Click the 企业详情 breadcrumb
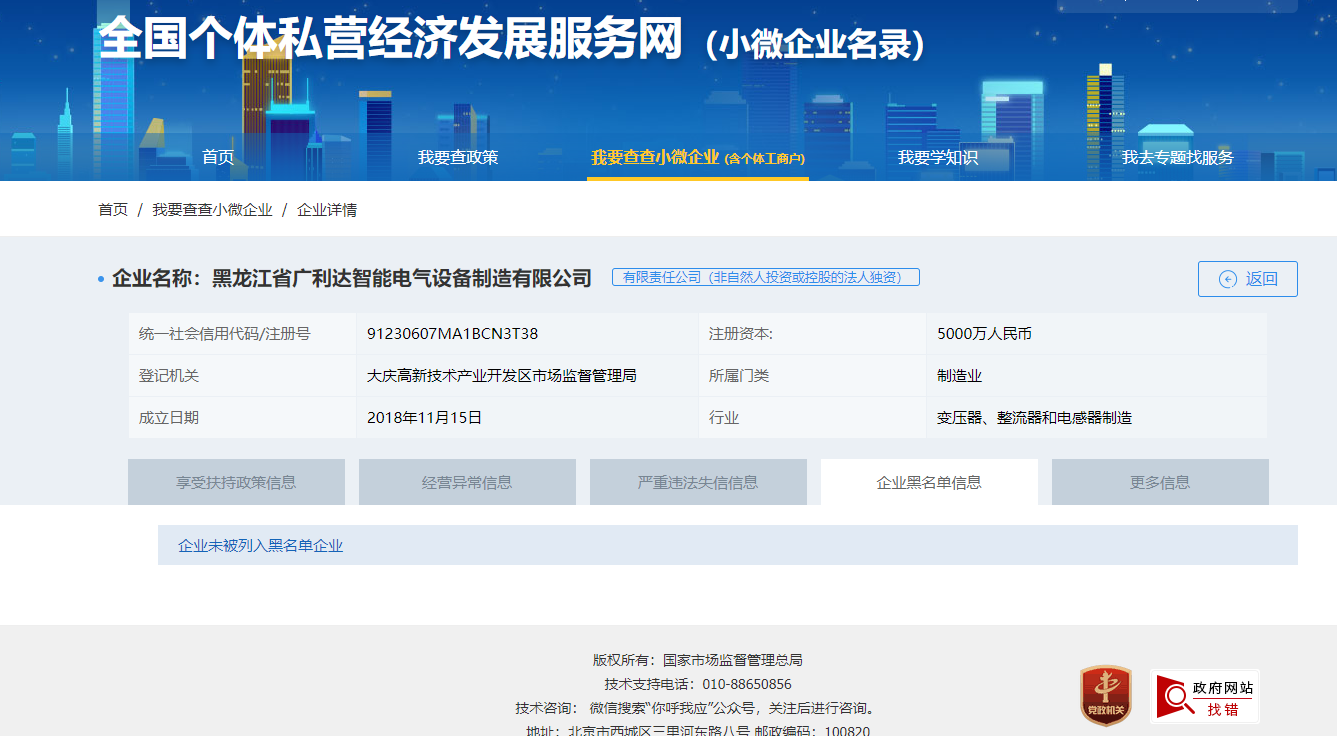The width and height of the screenshot is (1337, 736). tap(327, 210)
